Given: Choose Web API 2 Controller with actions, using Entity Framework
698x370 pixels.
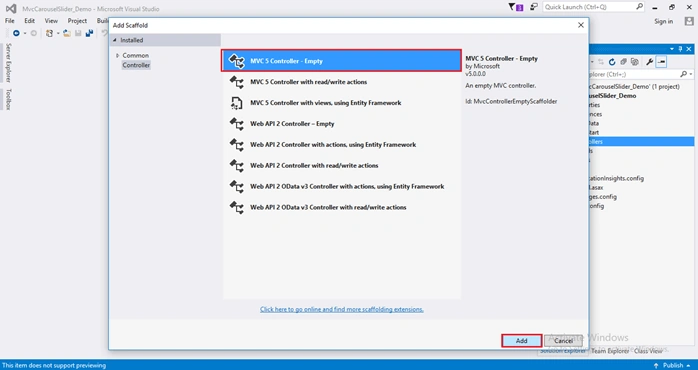Looking at the screenshot, I should pos(341,145).
